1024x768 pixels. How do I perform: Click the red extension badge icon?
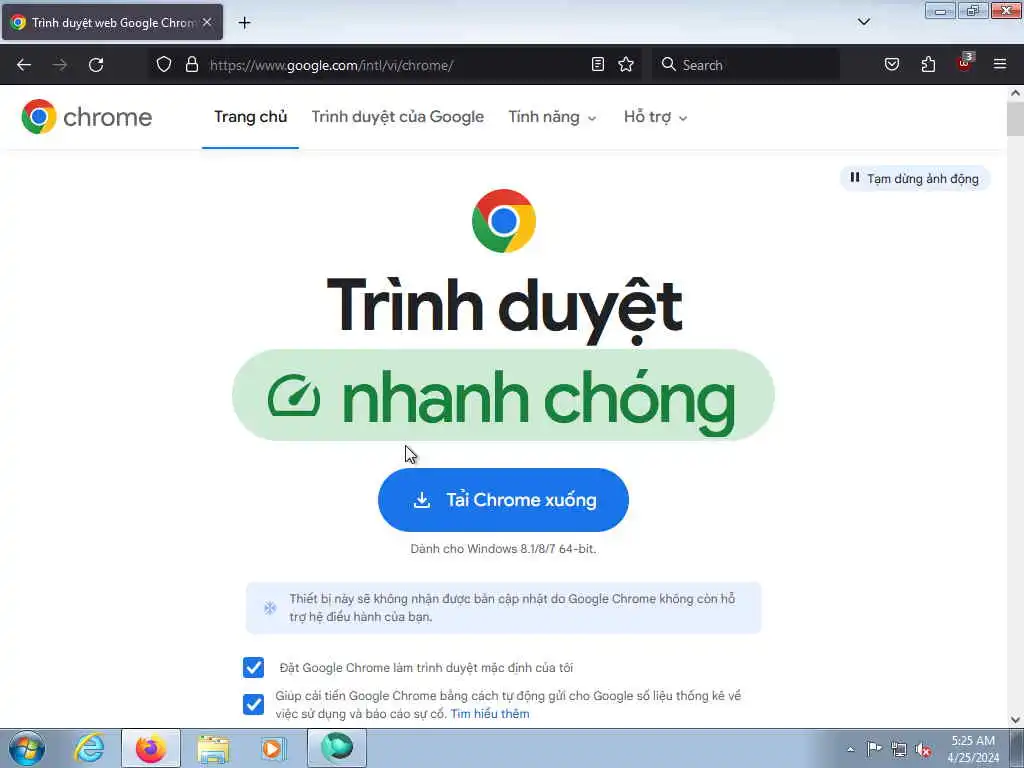click(x=965, y=63)
